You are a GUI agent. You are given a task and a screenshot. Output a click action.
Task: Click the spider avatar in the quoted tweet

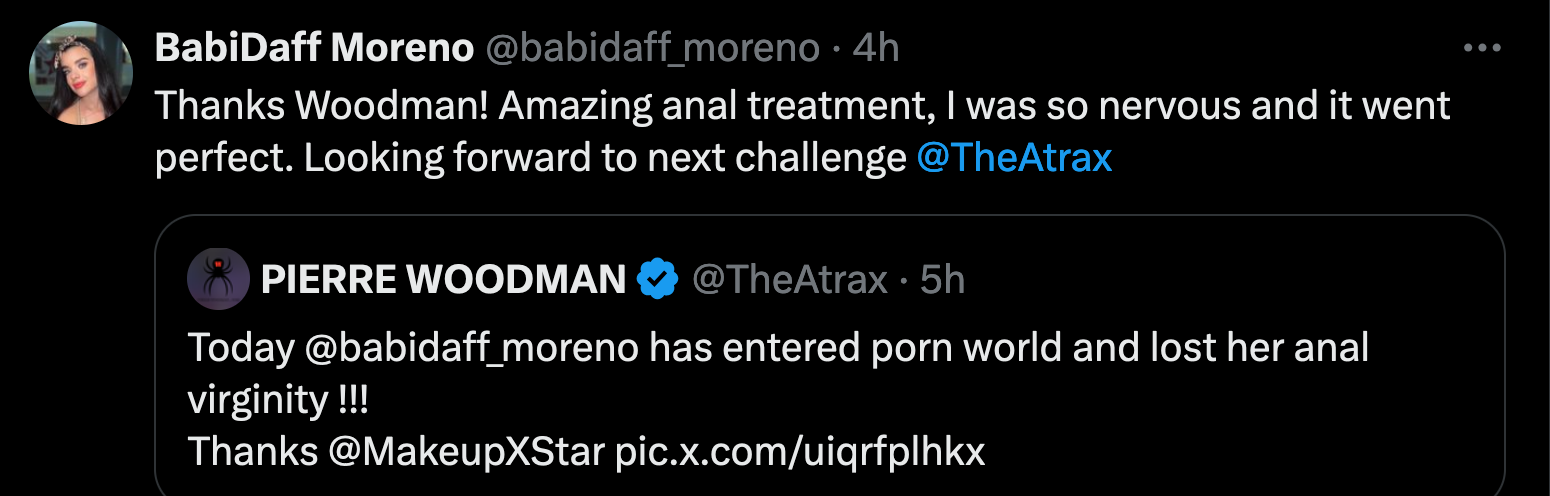pos(218,279)
